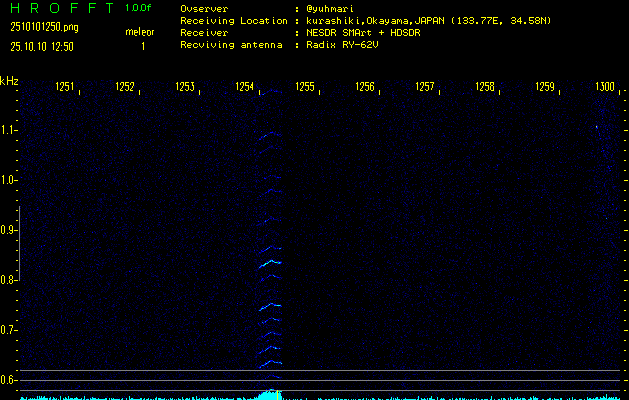Select the 1300 time axis label

point(605,87)
